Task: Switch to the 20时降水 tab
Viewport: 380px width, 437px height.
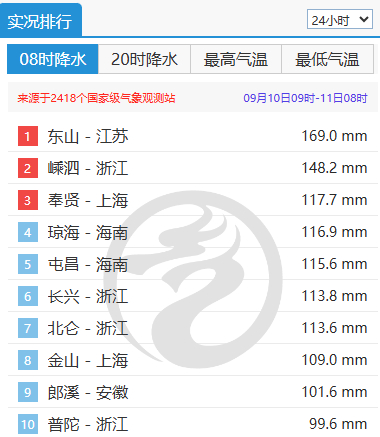Action: [144, 59]
